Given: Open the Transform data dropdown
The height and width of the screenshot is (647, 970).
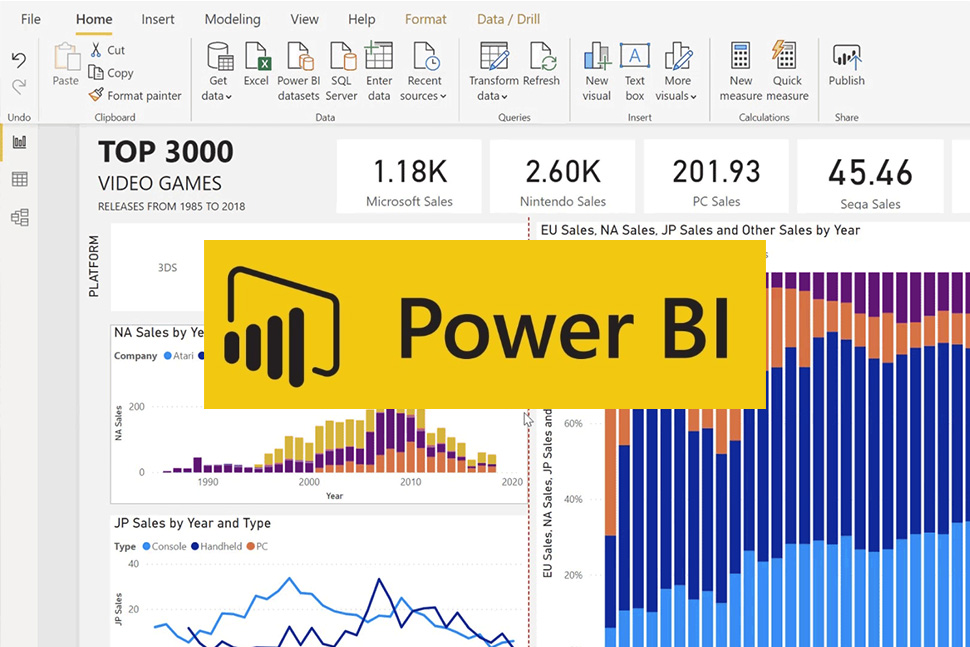Looking at the screenshot, I should [x=493, y=96].
